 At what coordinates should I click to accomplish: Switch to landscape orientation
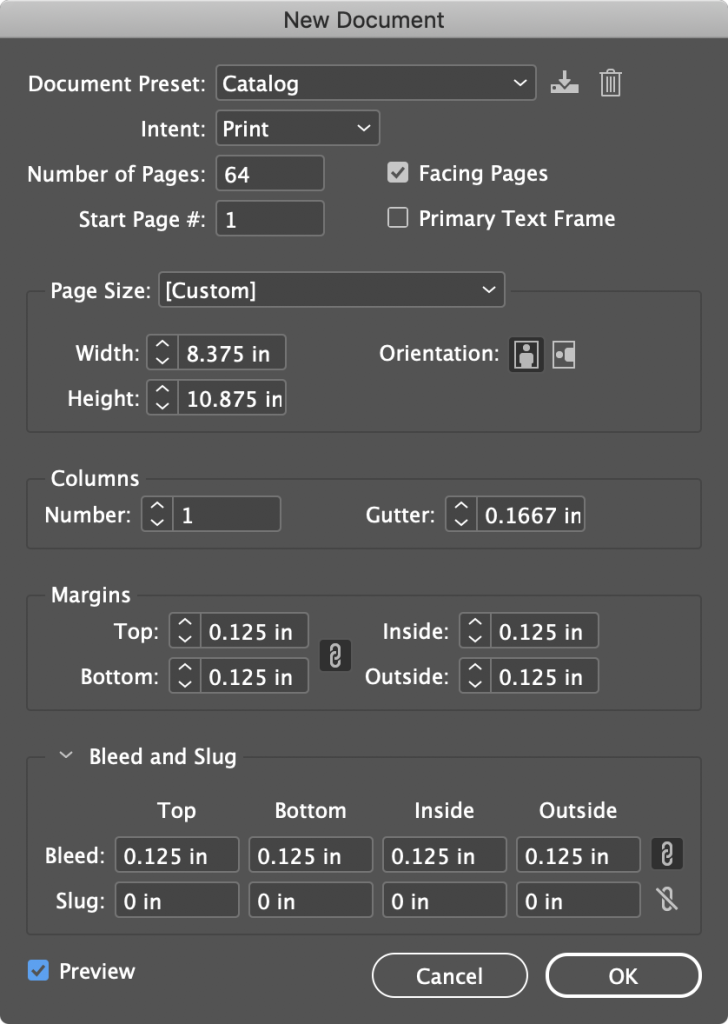562,353
